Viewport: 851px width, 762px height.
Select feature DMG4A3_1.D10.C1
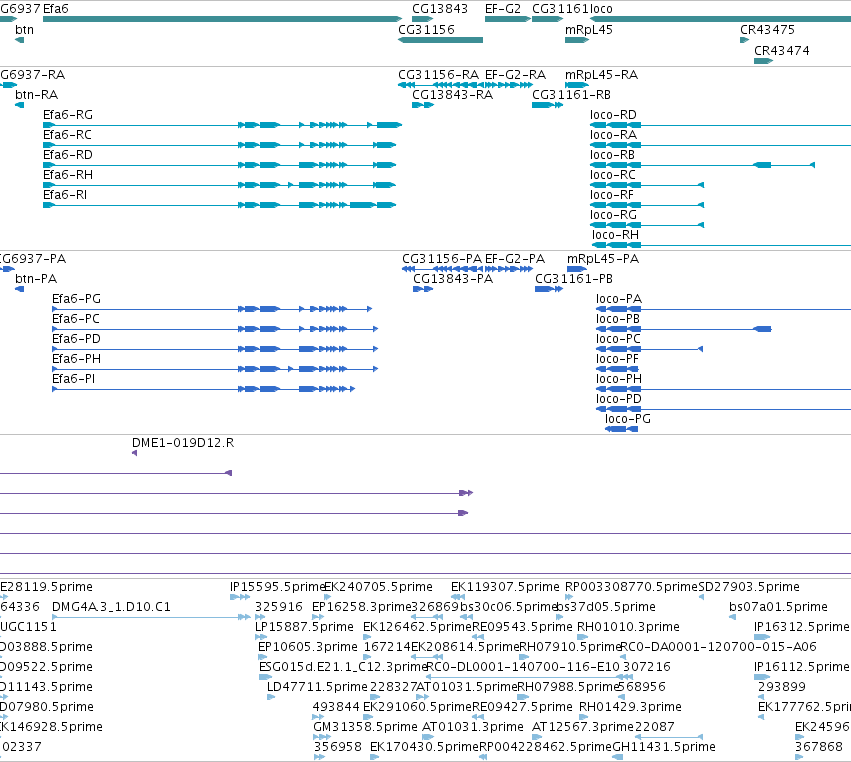click(x=111, y=607)
